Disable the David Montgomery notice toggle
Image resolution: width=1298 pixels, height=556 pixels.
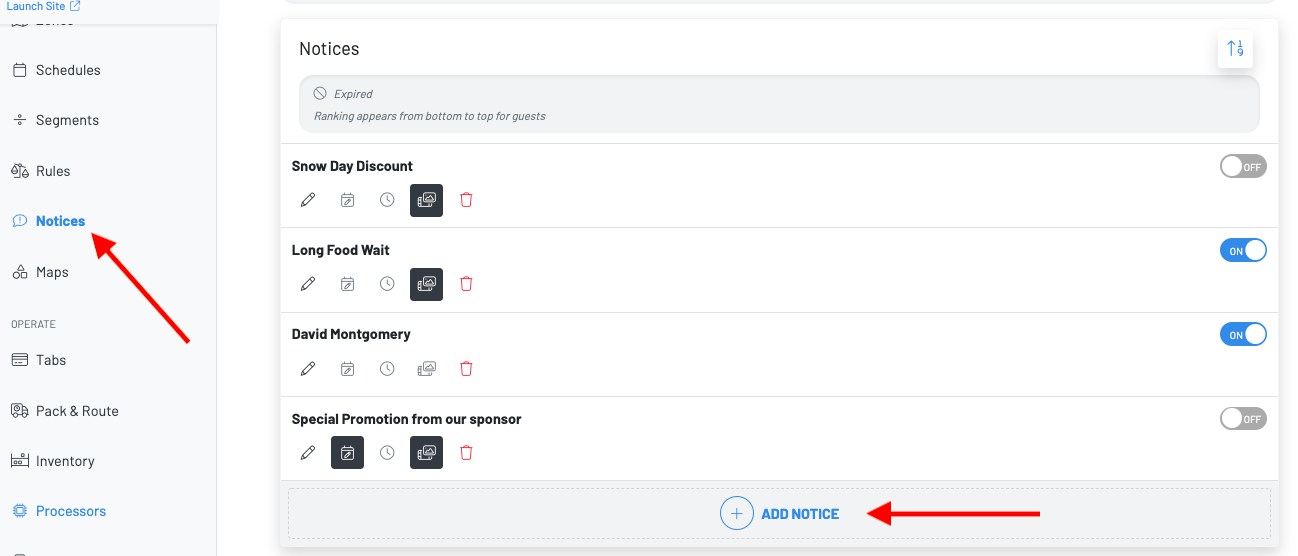coord(1243,335)
